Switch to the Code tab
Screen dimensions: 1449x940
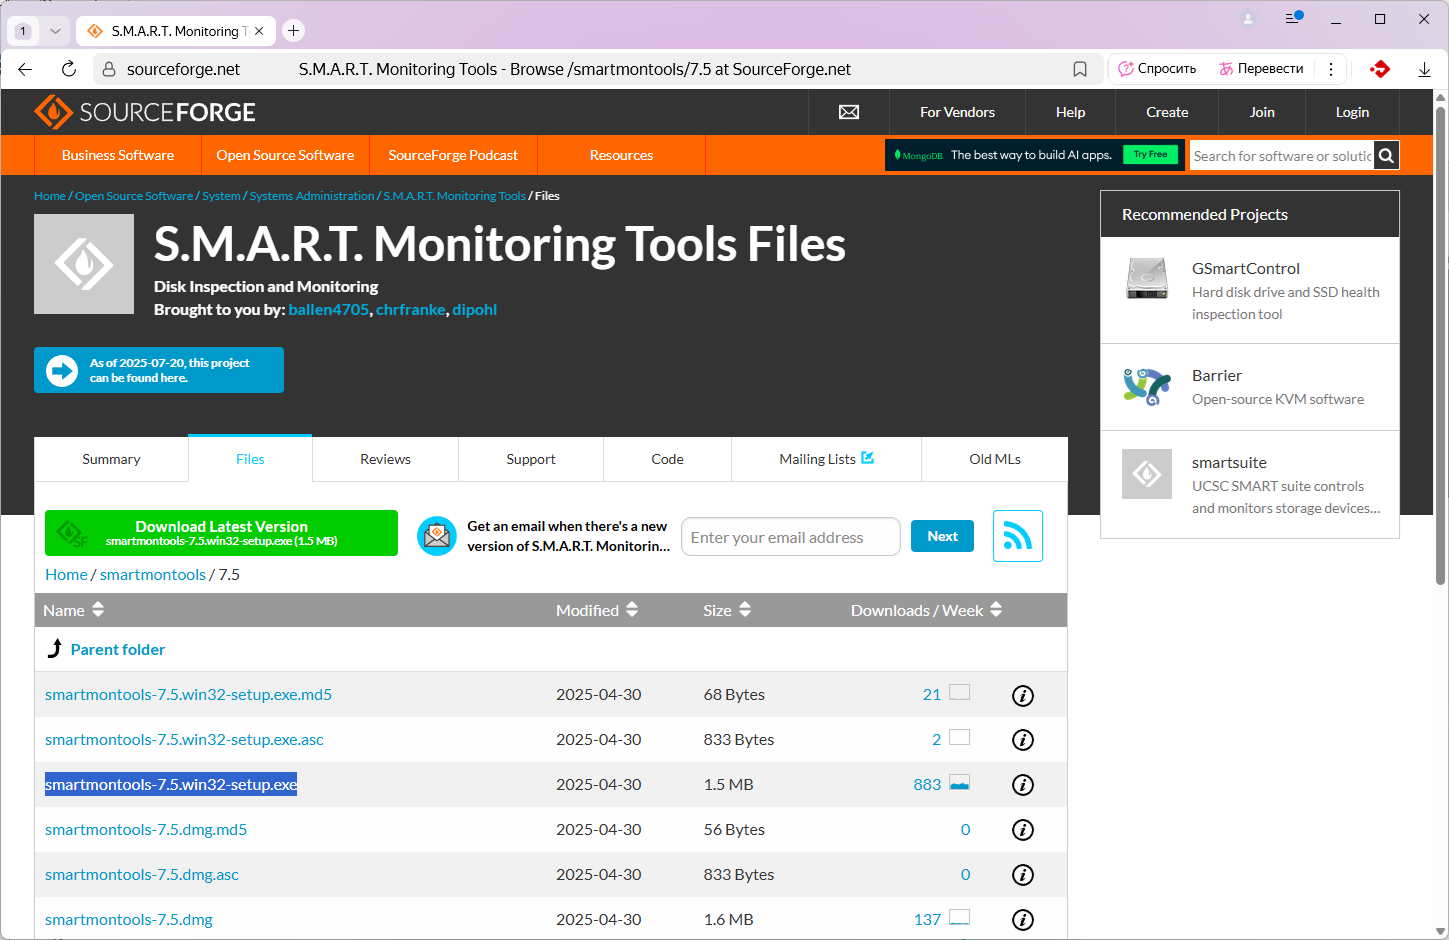tap(667, 459)
